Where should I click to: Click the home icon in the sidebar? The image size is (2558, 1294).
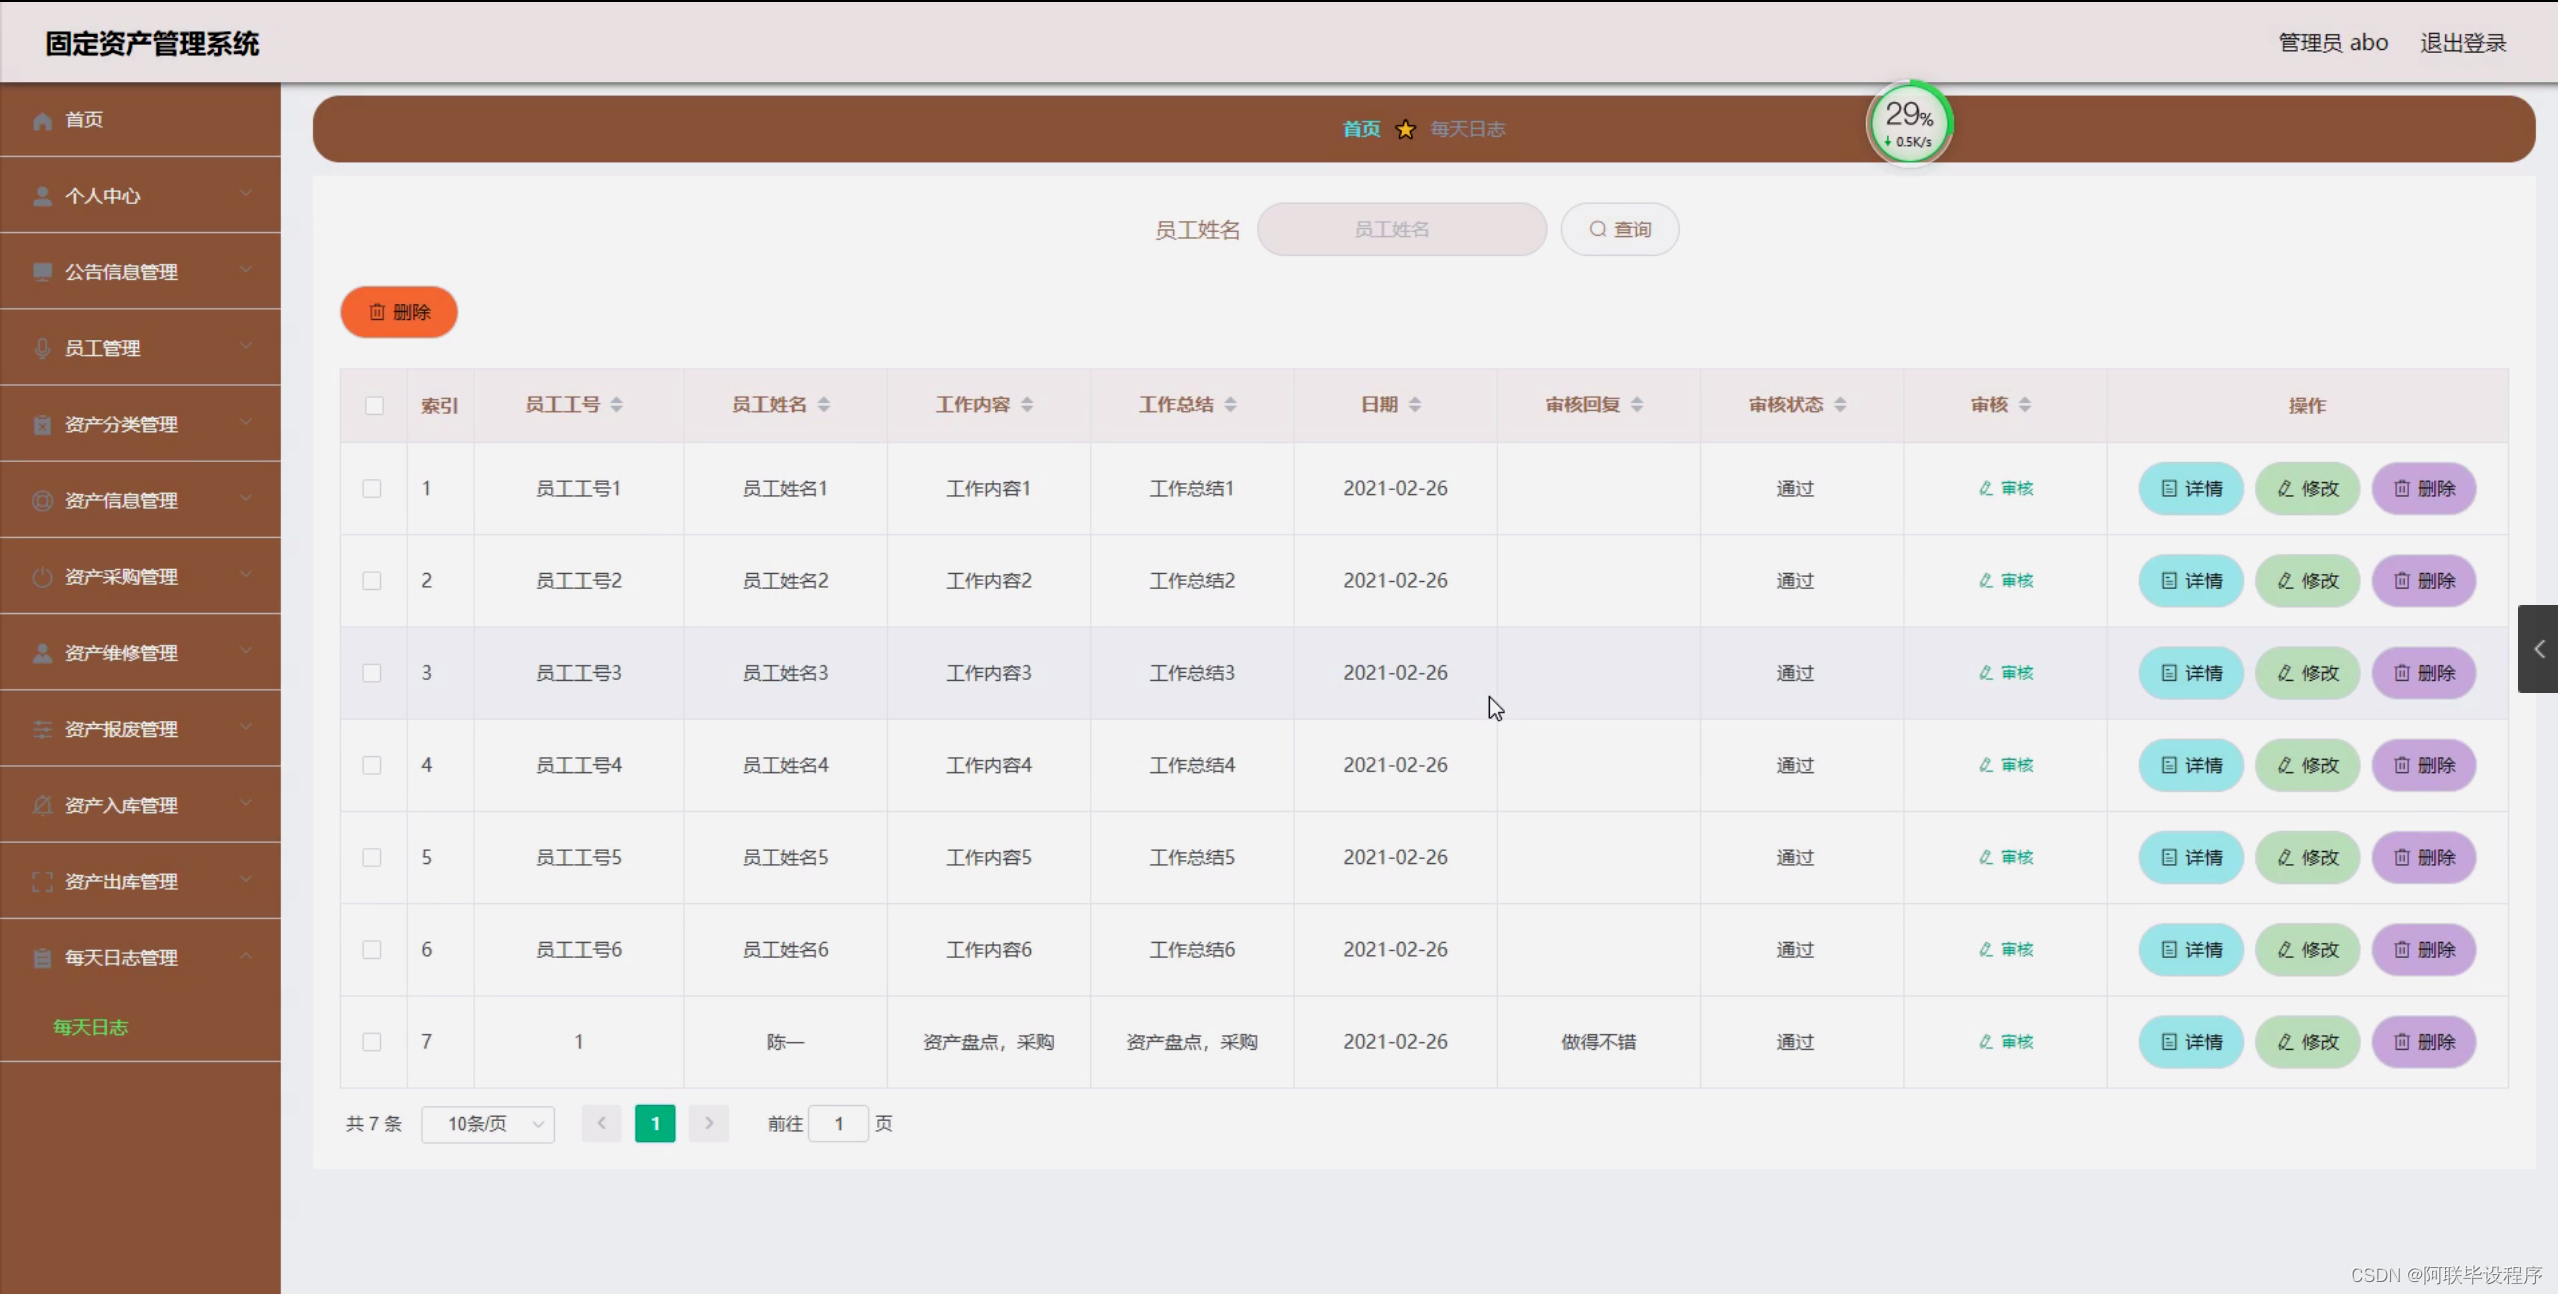click(x=42, y=120)
